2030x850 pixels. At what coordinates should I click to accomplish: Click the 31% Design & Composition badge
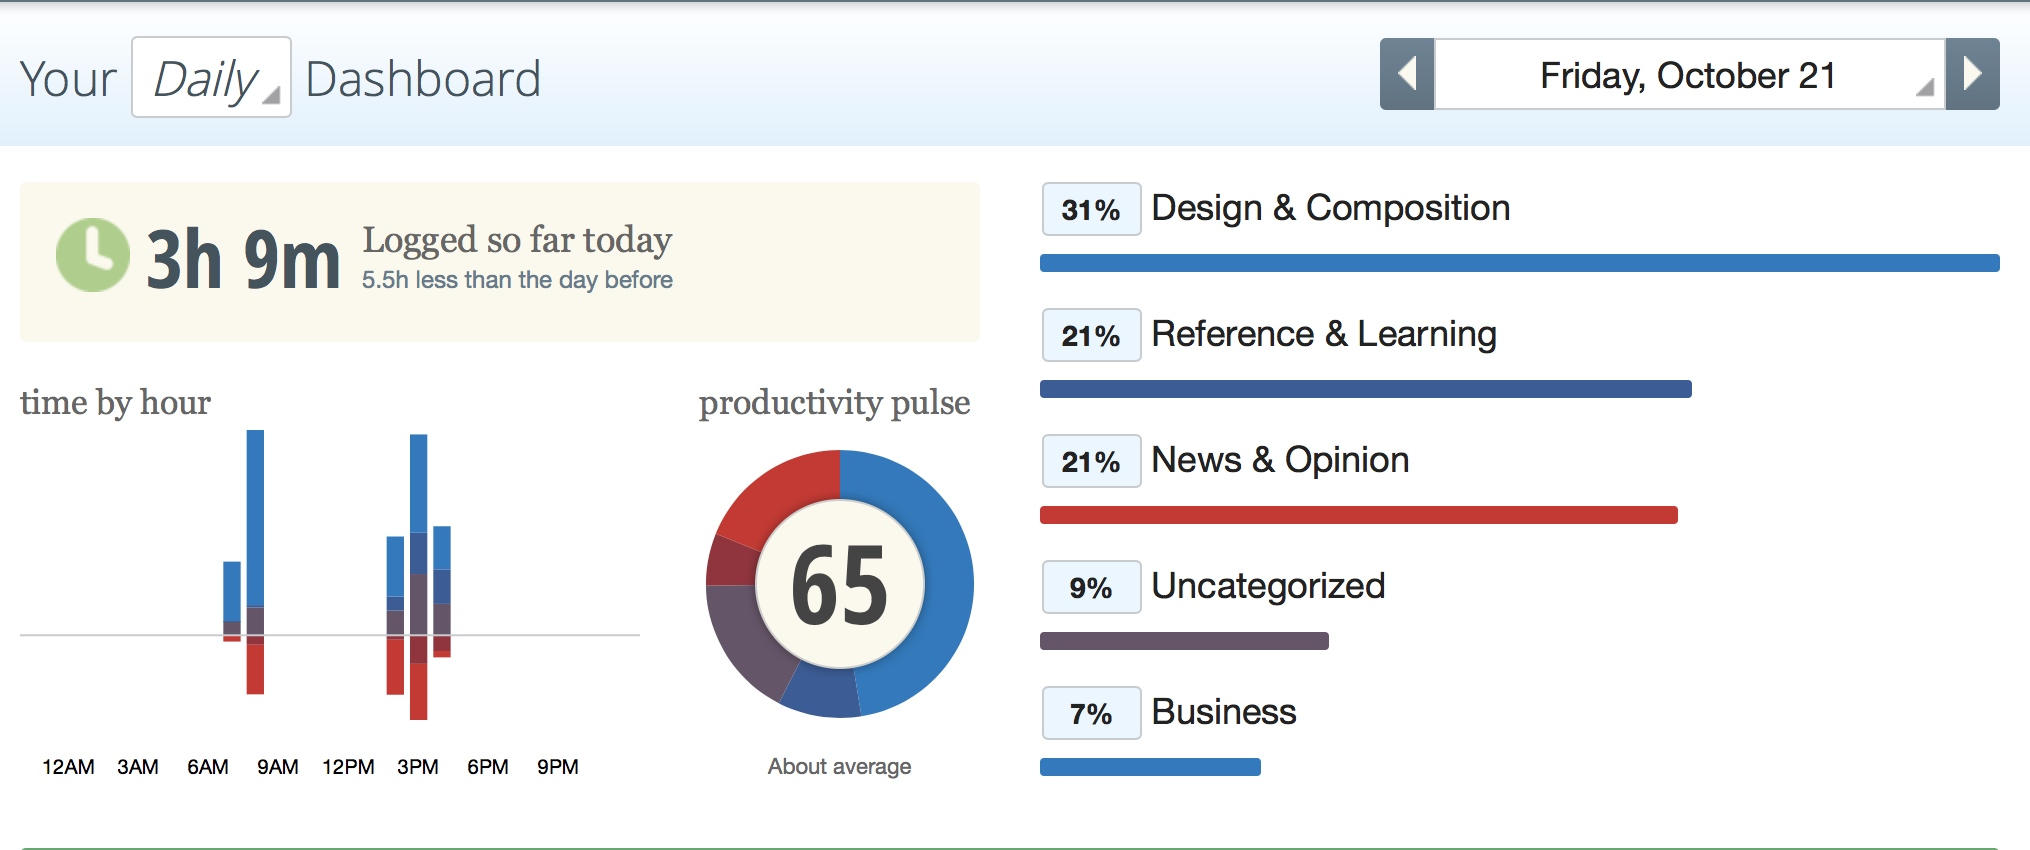tap(1091, 209)
